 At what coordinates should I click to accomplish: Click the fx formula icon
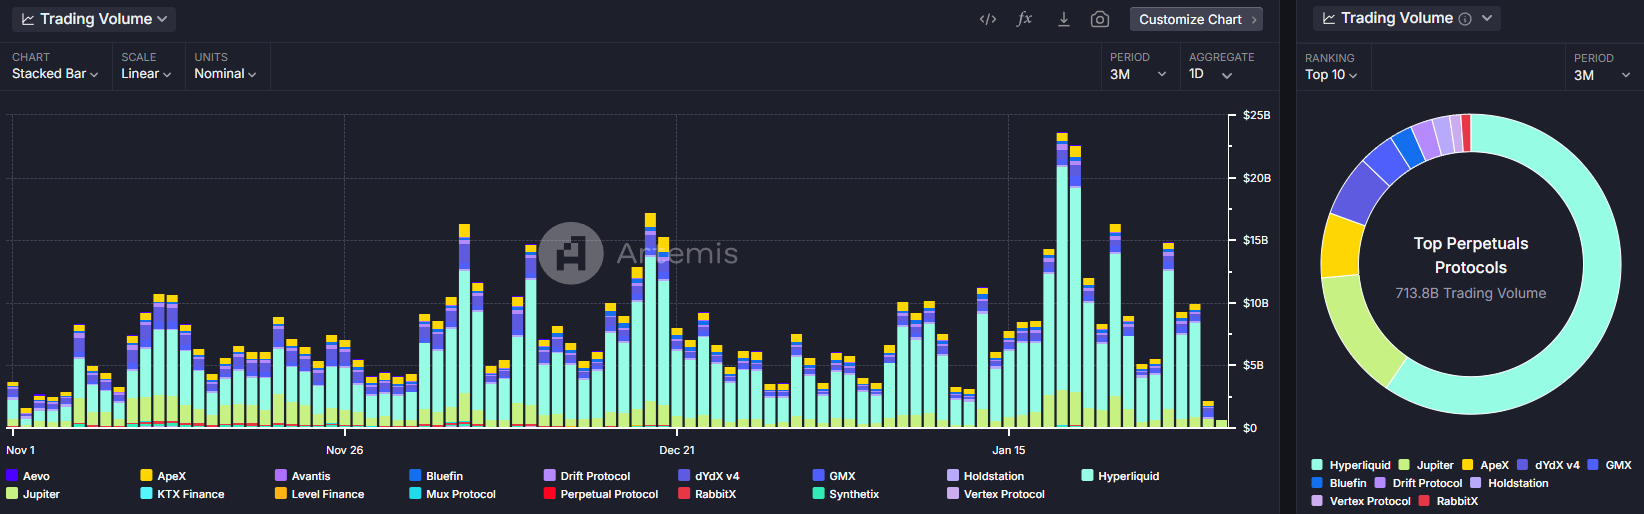[x=1024, y=19]
